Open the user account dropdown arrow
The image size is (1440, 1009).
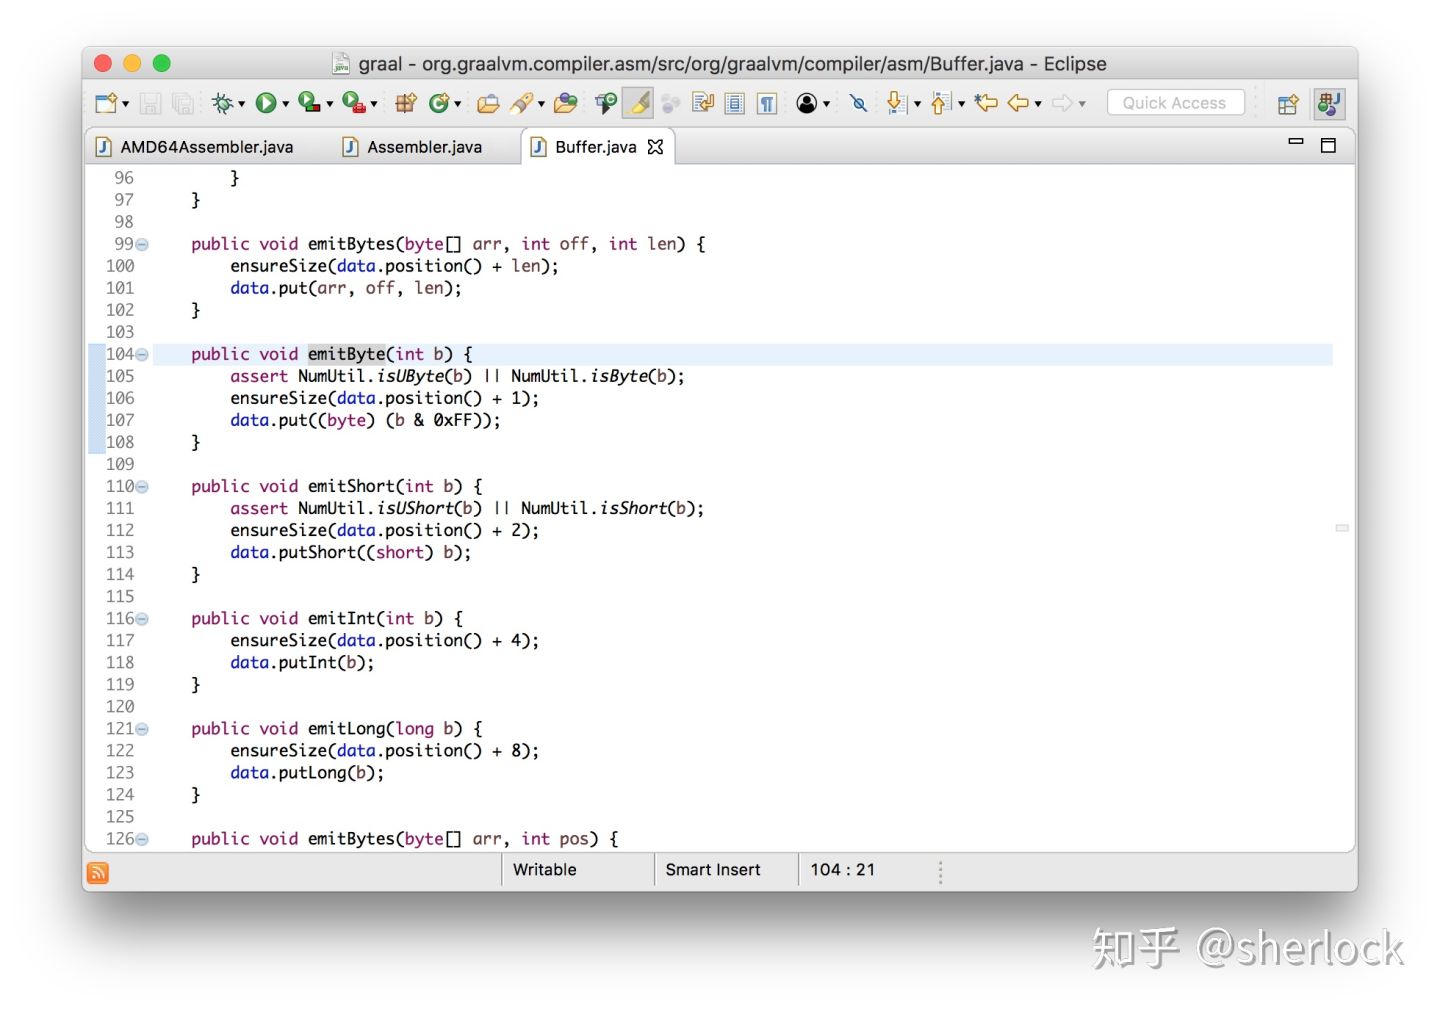[x=826, y=104]
